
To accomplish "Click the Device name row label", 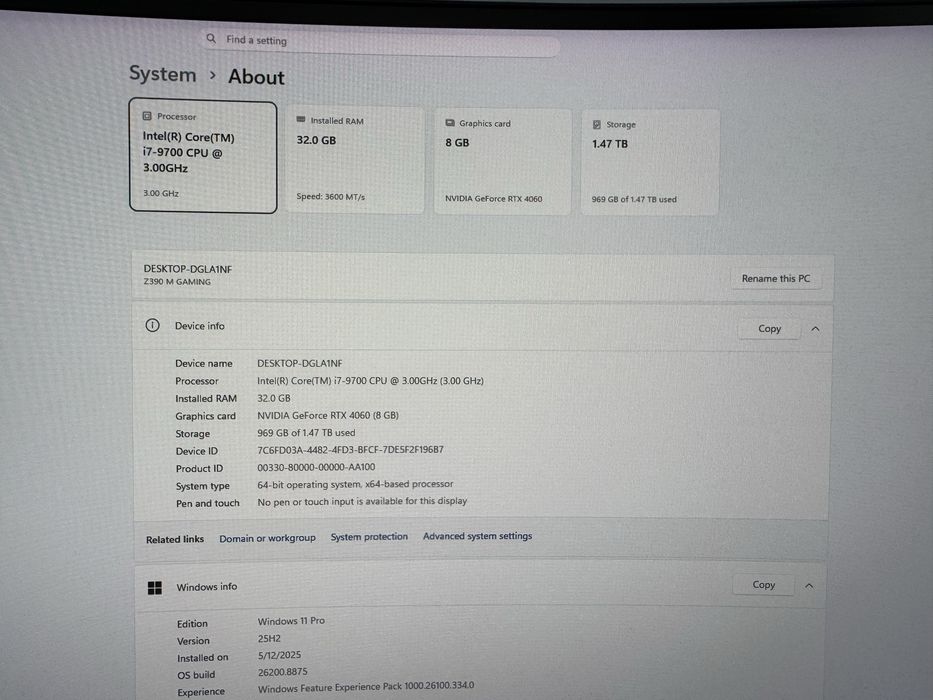I will point(203,363).
